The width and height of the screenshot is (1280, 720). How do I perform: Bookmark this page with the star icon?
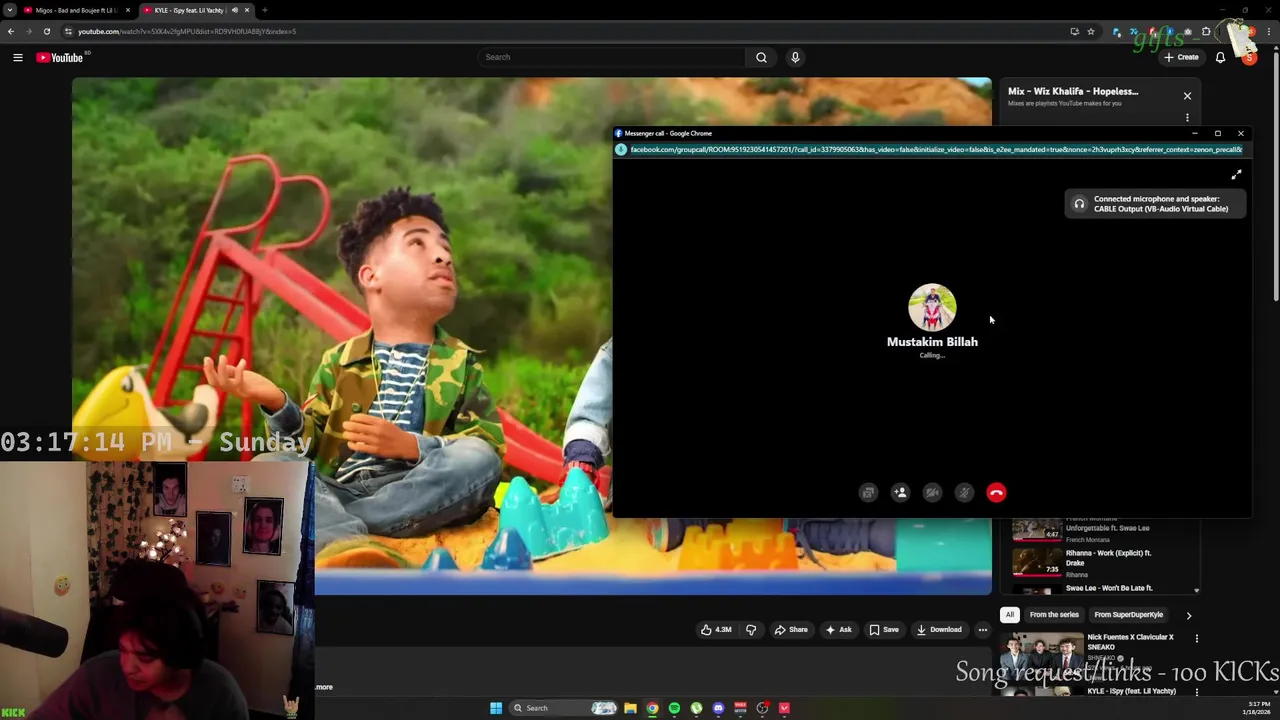click(x=1091, y=31)
